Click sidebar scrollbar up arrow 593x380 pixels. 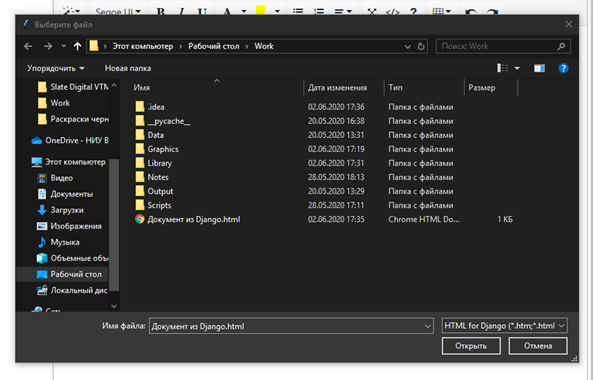(x=114, y=86)
